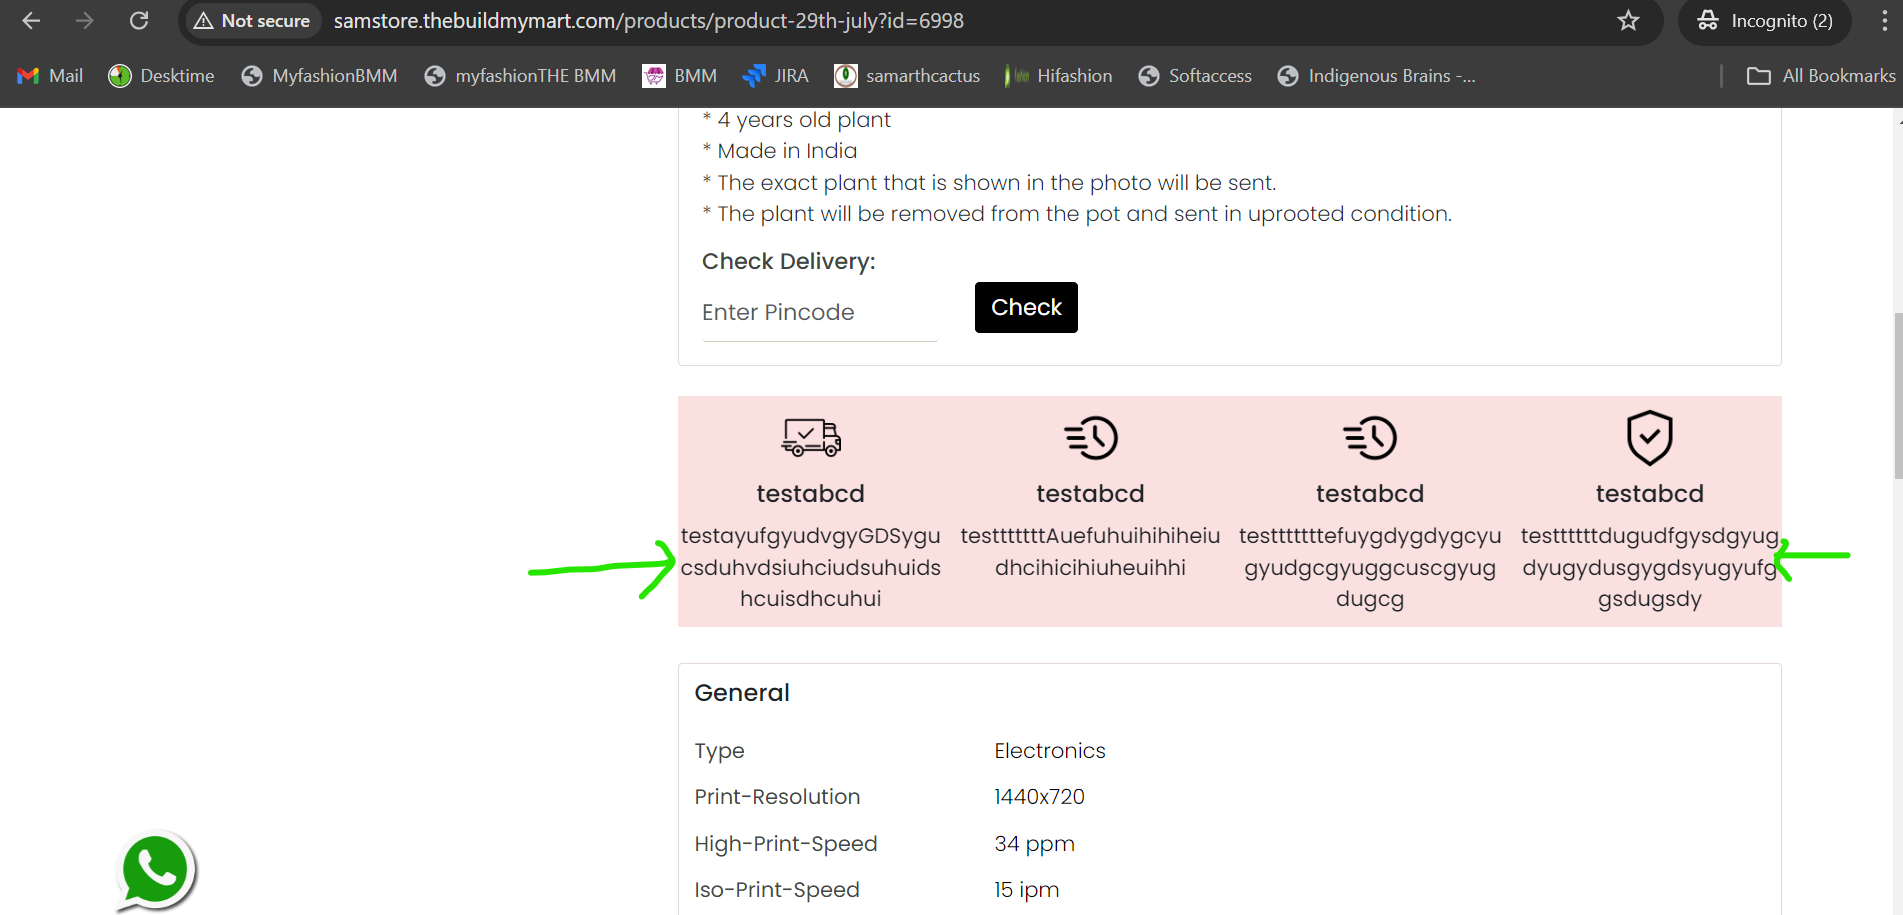Viewport: 1903px width, 915px height.
Task: Click the 'High-Print-Speed' label
Action: pos(786,844)
